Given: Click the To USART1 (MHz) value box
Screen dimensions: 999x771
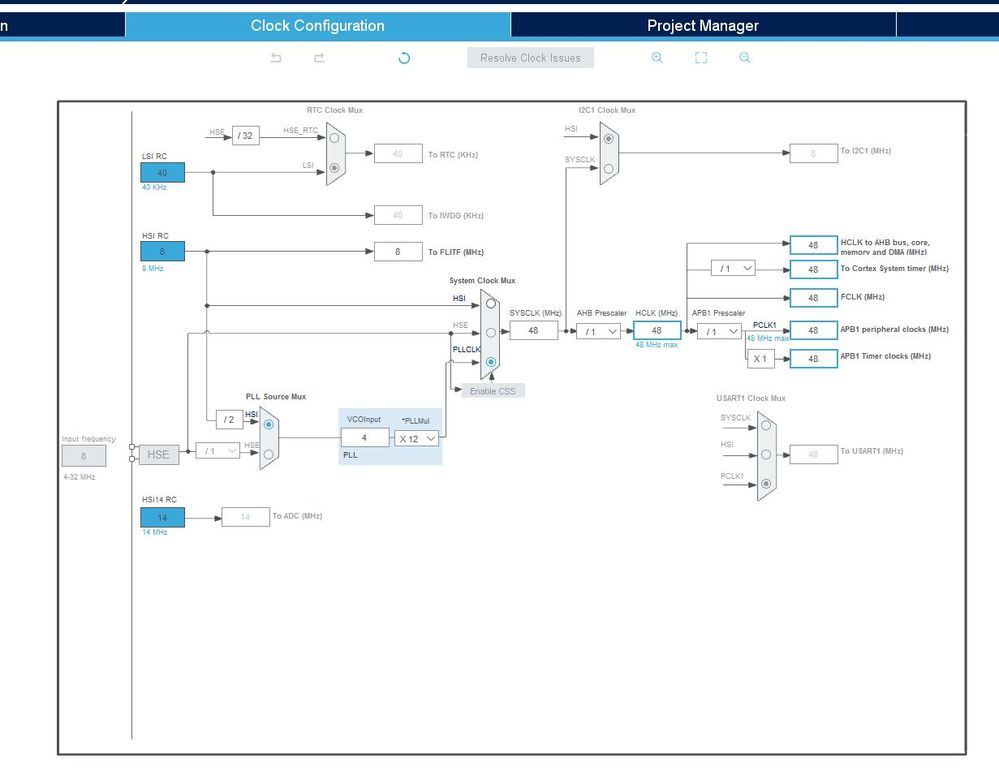Looking at the screenshot, I should click(814, 454).
